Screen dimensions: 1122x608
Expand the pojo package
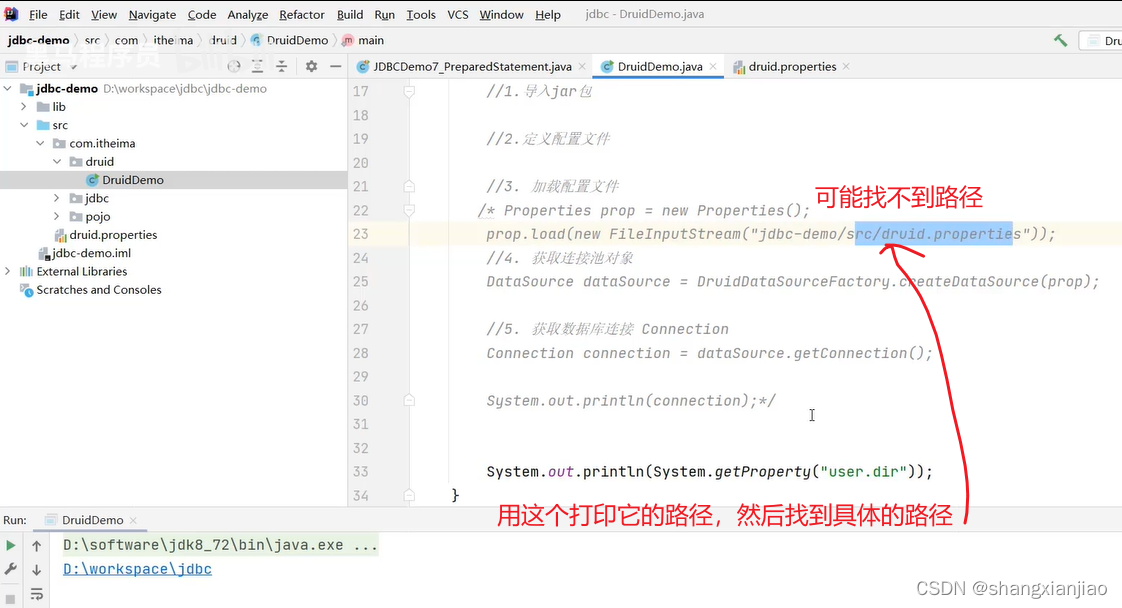point(57,216)
